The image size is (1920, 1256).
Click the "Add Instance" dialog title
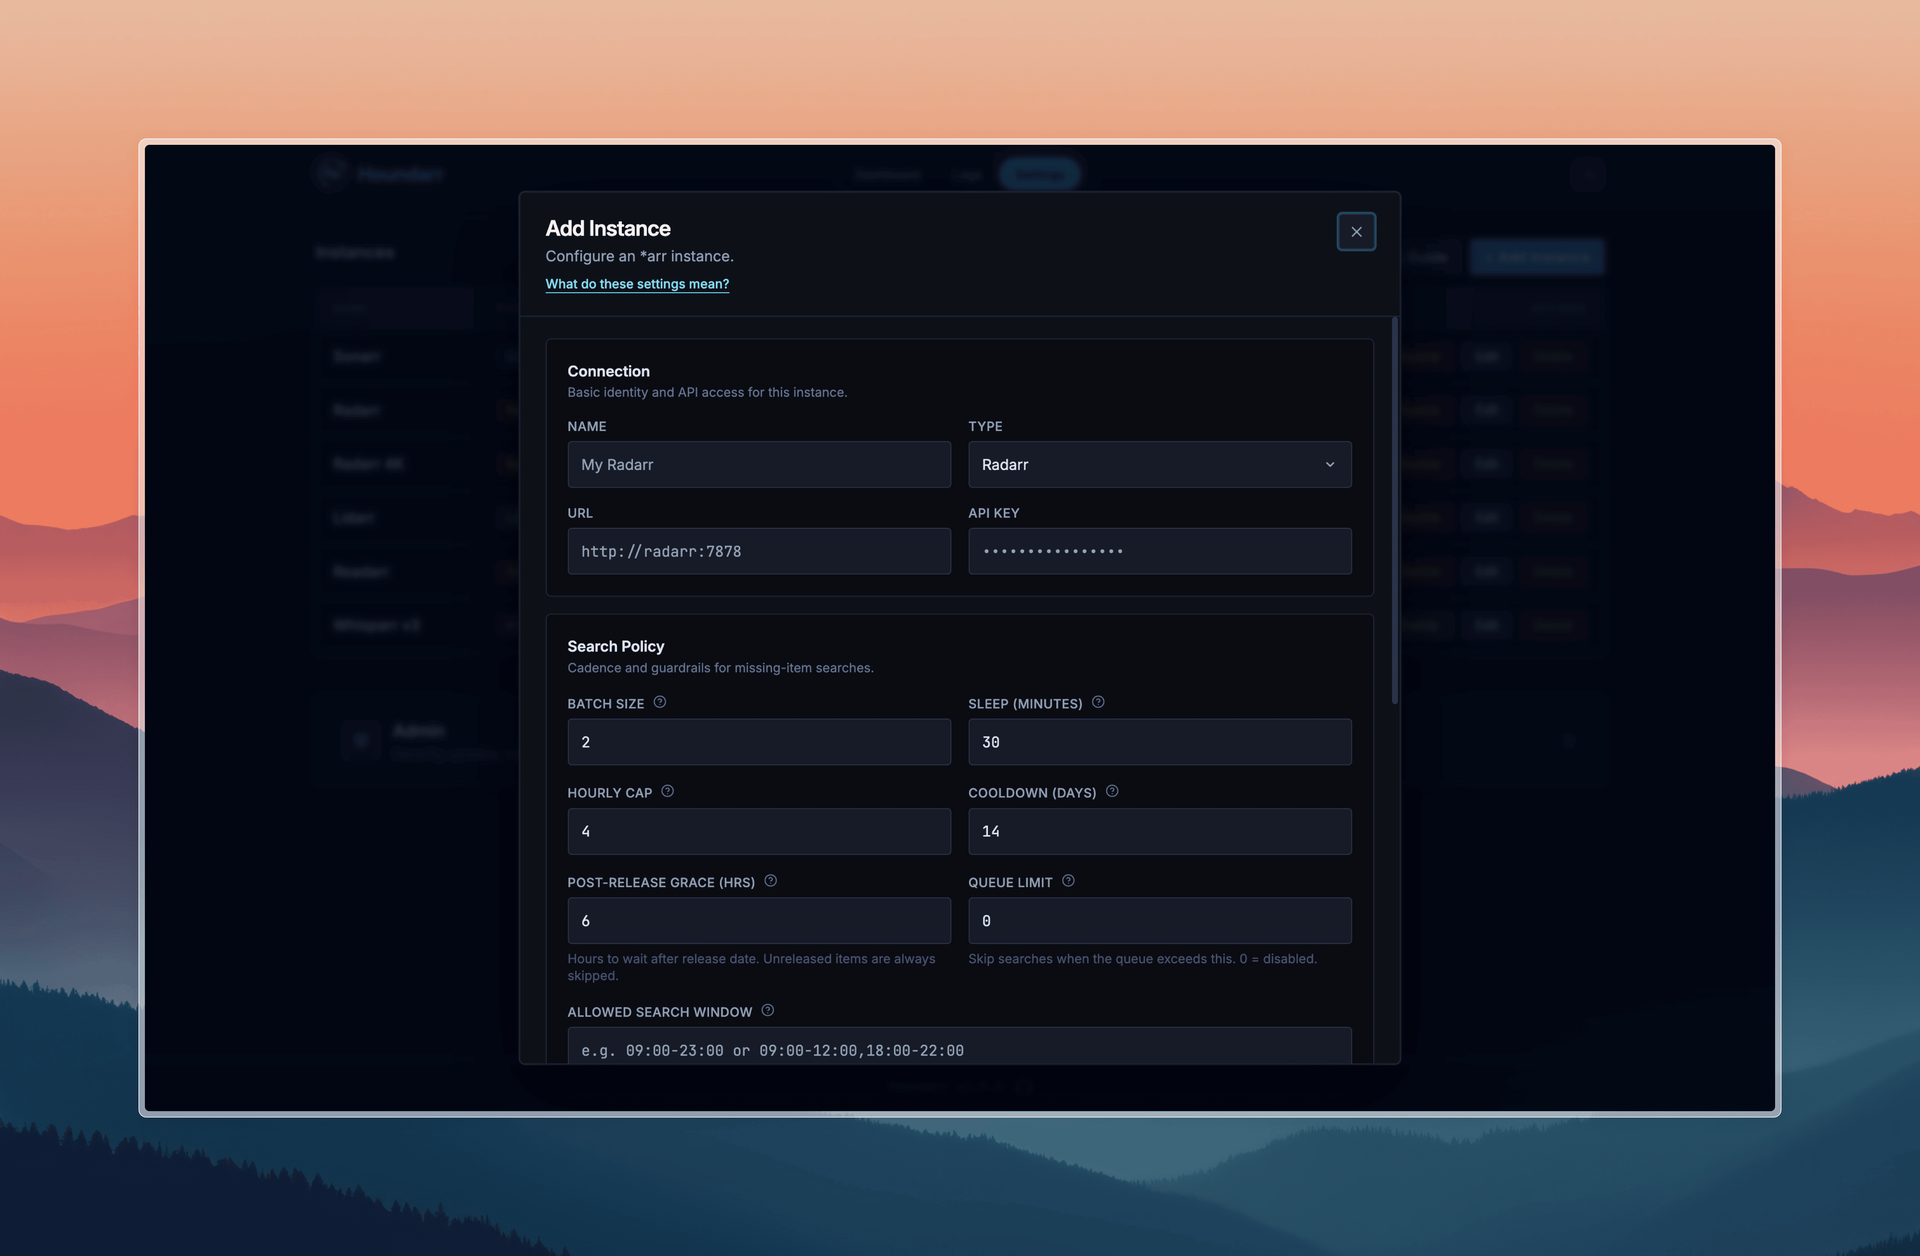[x=608, y=228]
